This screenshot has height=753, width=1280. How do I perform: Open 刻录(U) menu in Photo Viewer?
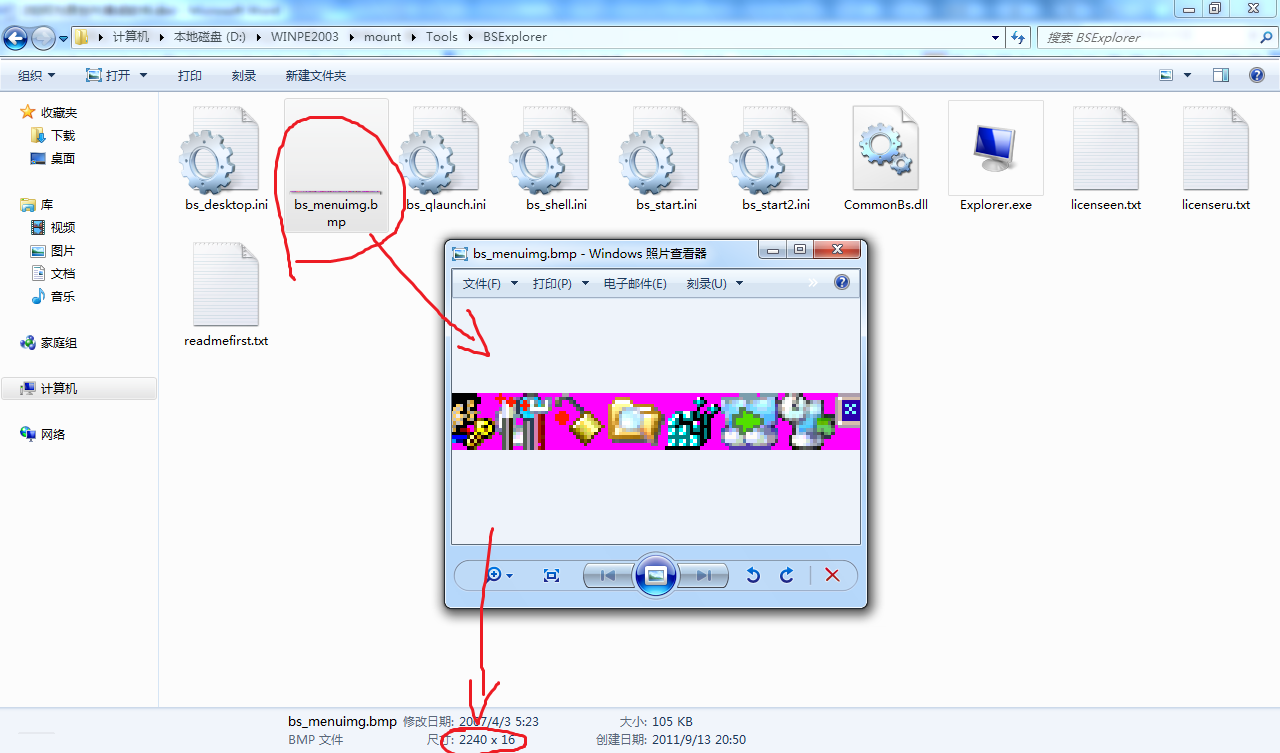(x=714, y=283)
